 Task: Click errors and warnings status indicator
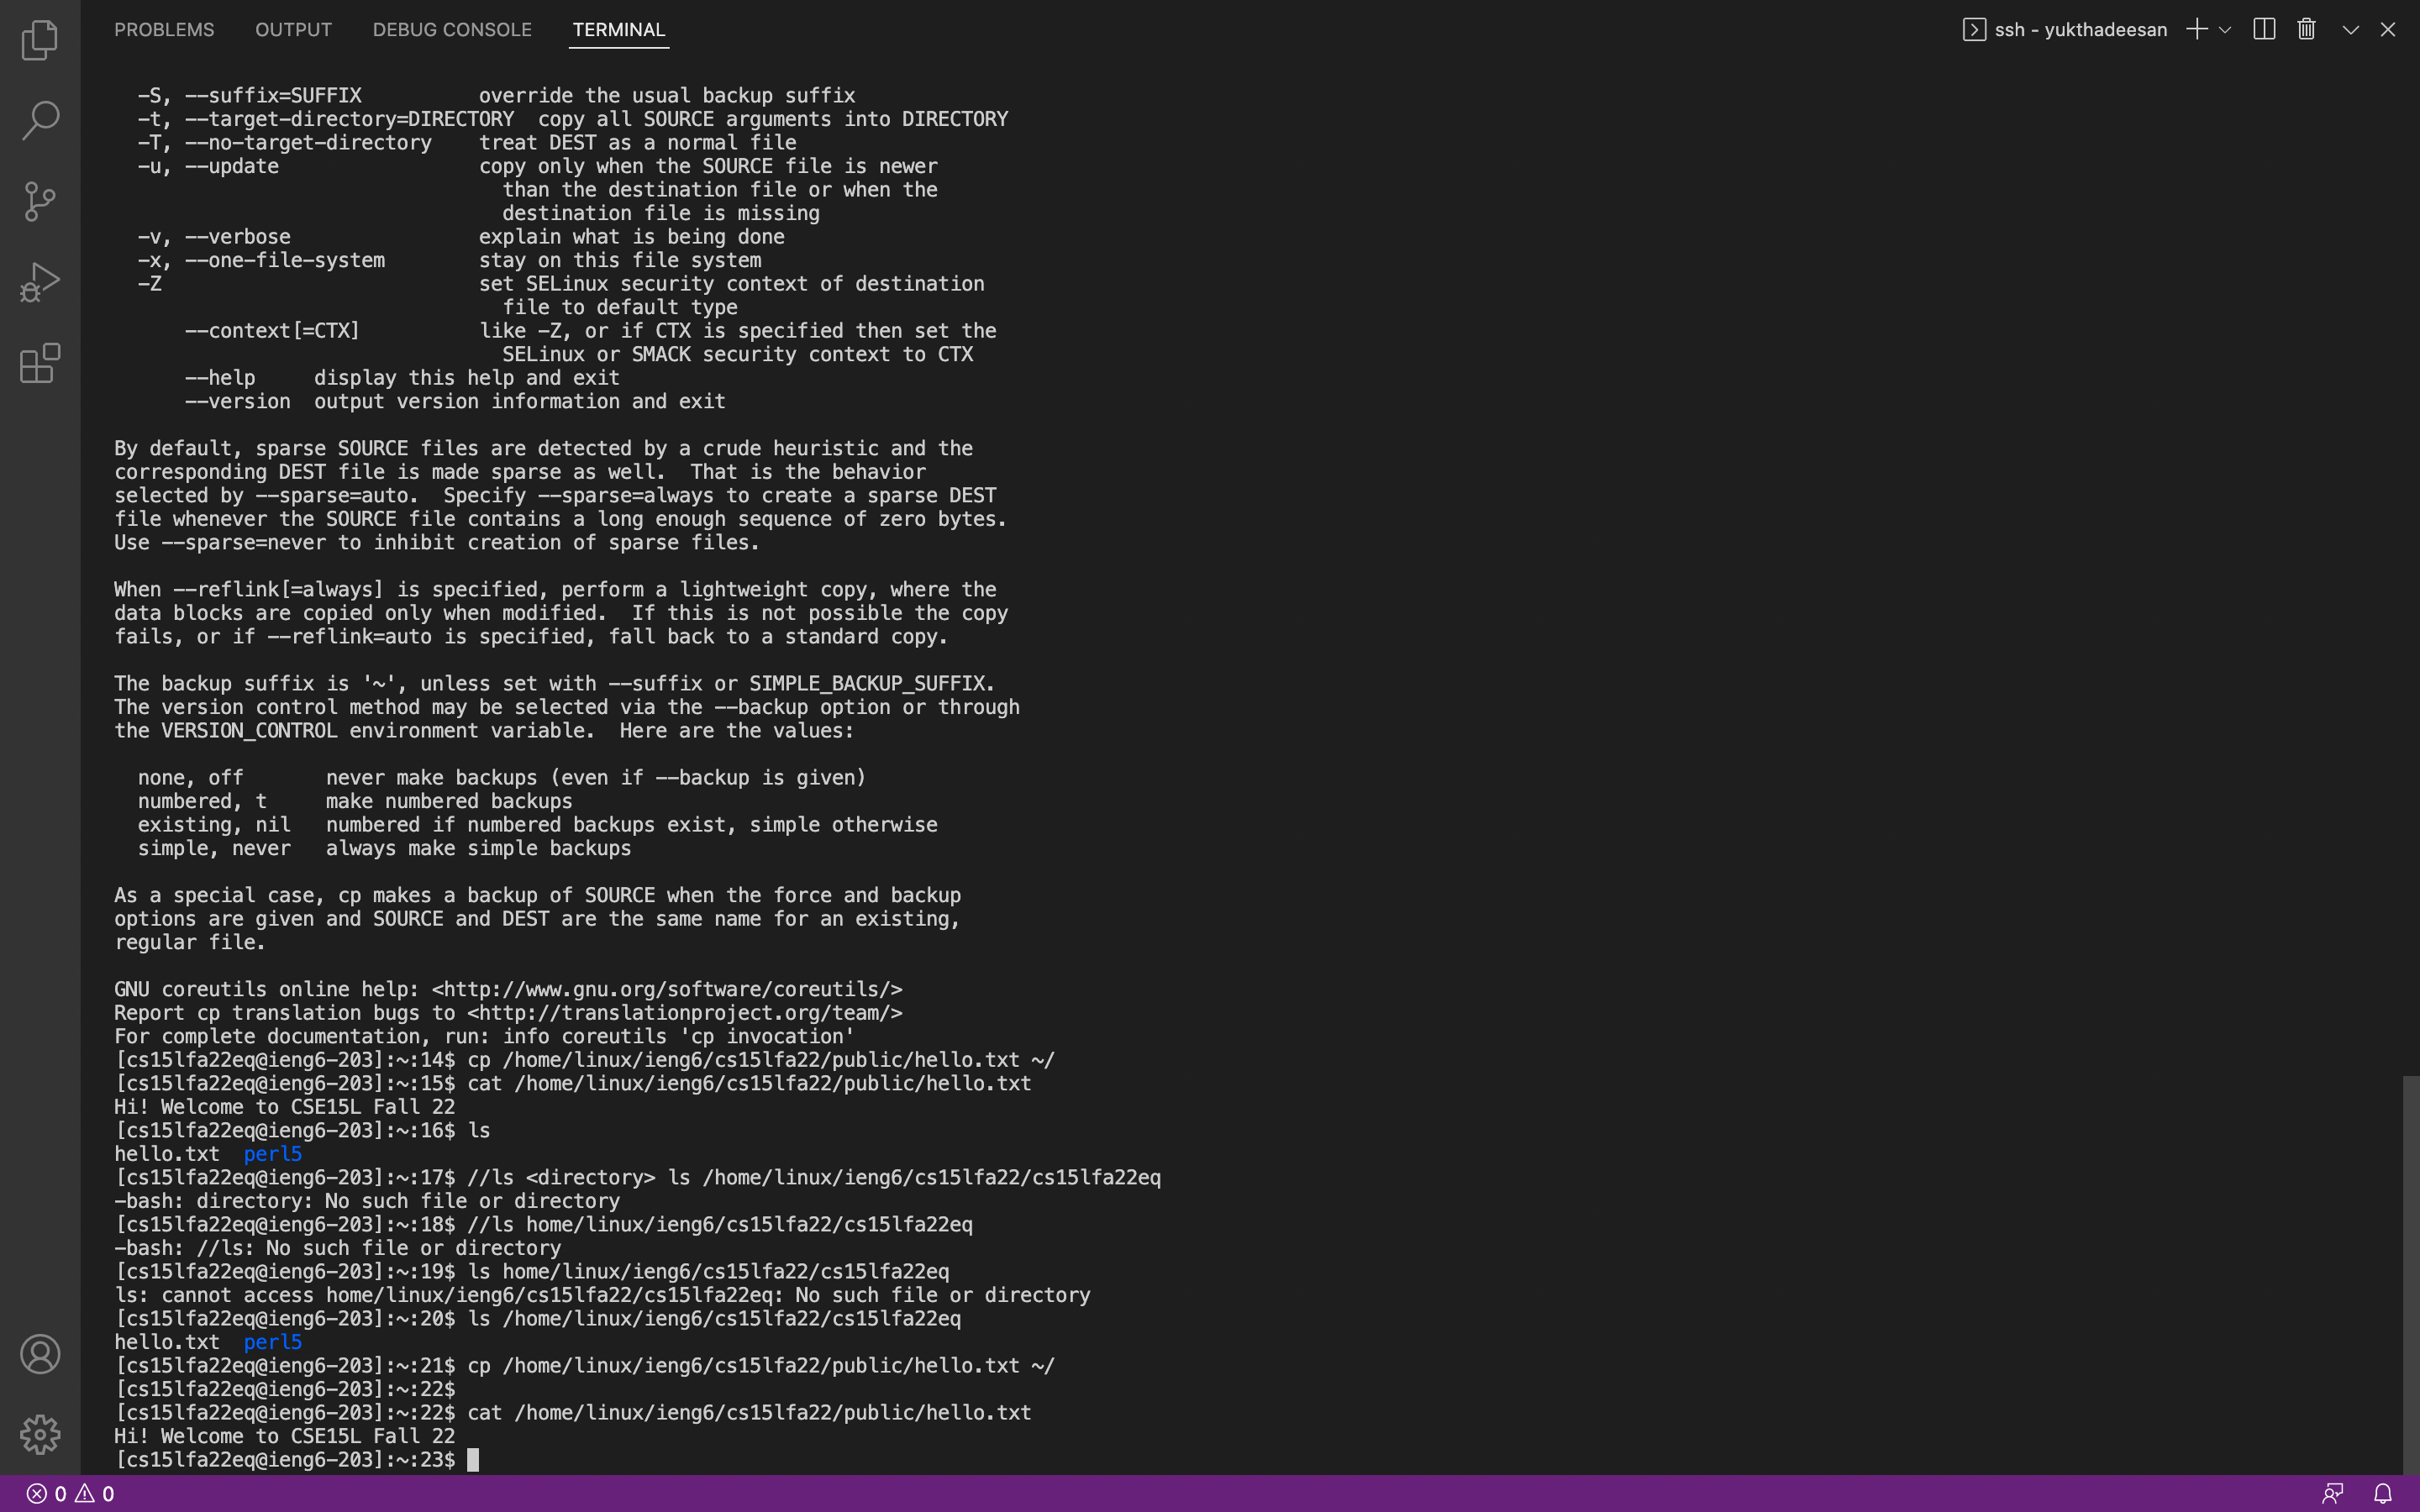70,1493
